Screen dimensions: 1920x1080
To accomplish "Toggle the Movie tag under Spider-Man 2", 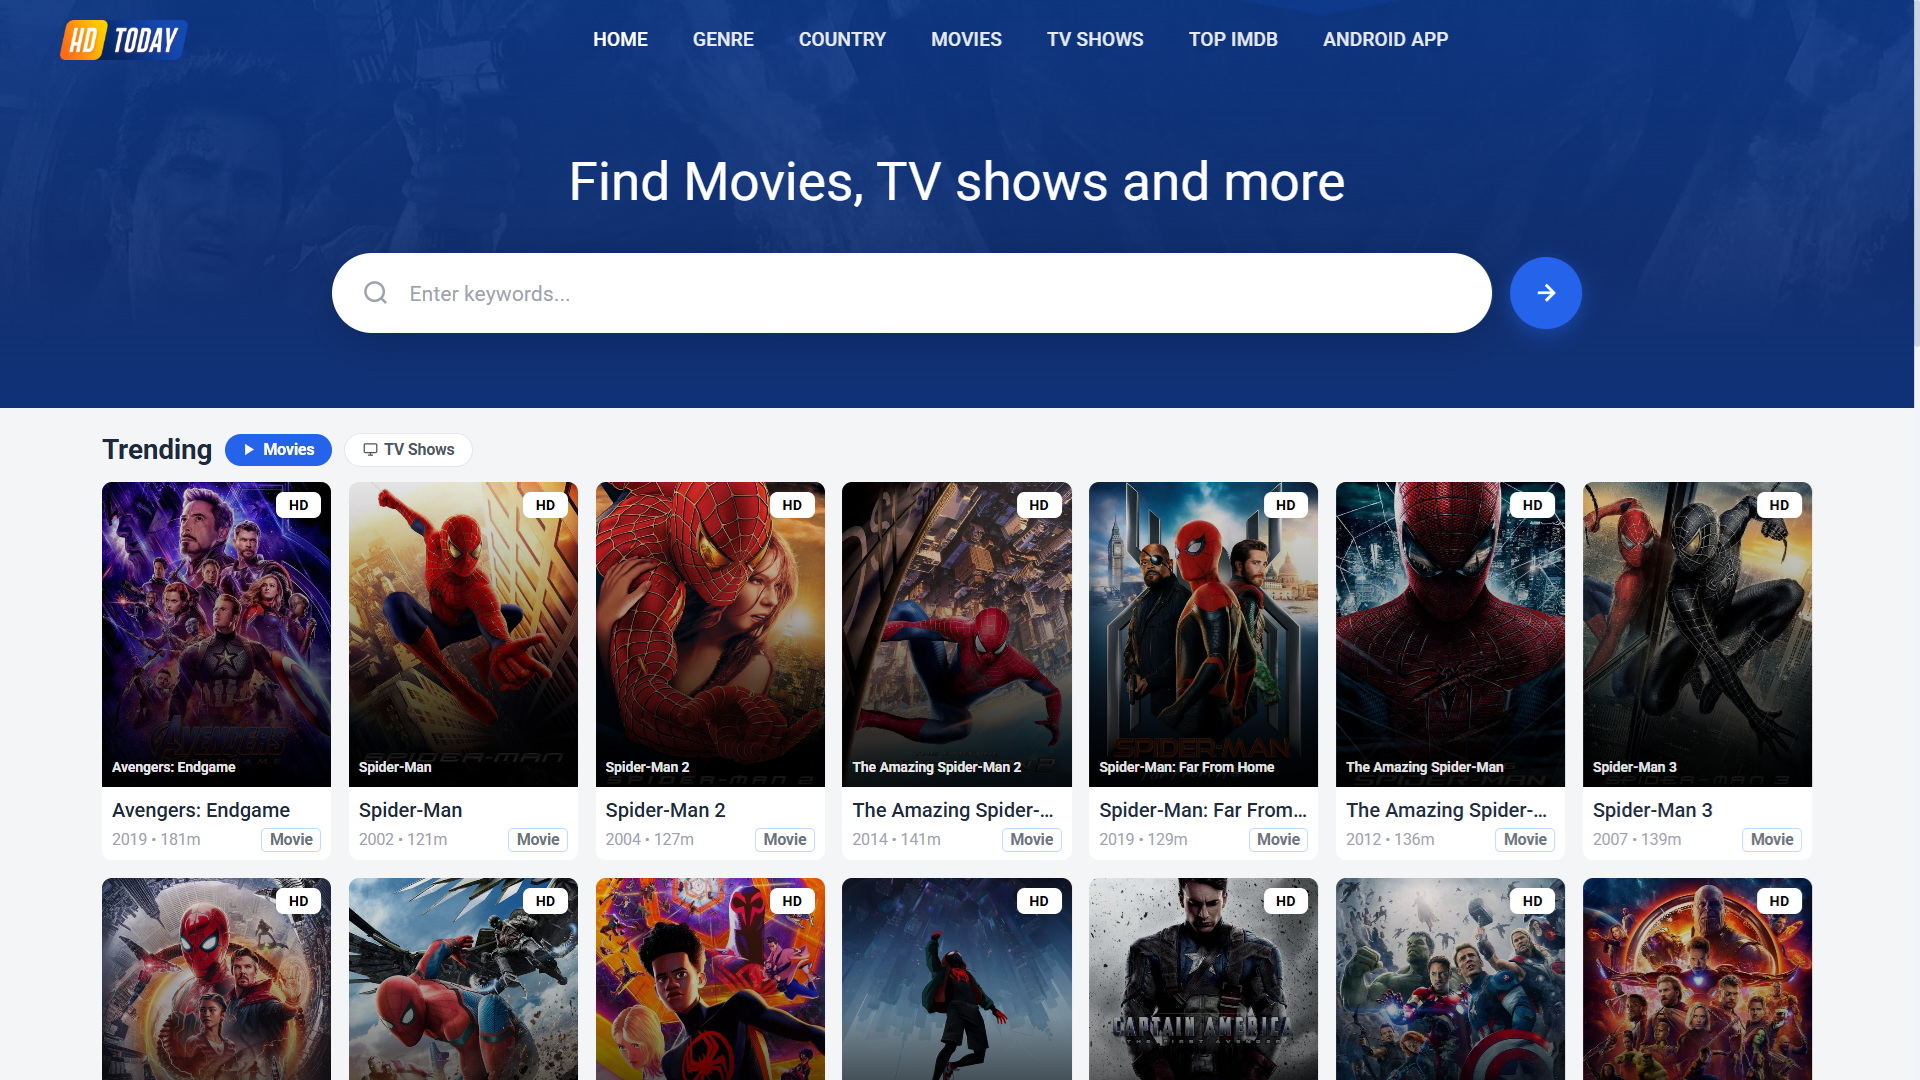I will click(784, 839).
